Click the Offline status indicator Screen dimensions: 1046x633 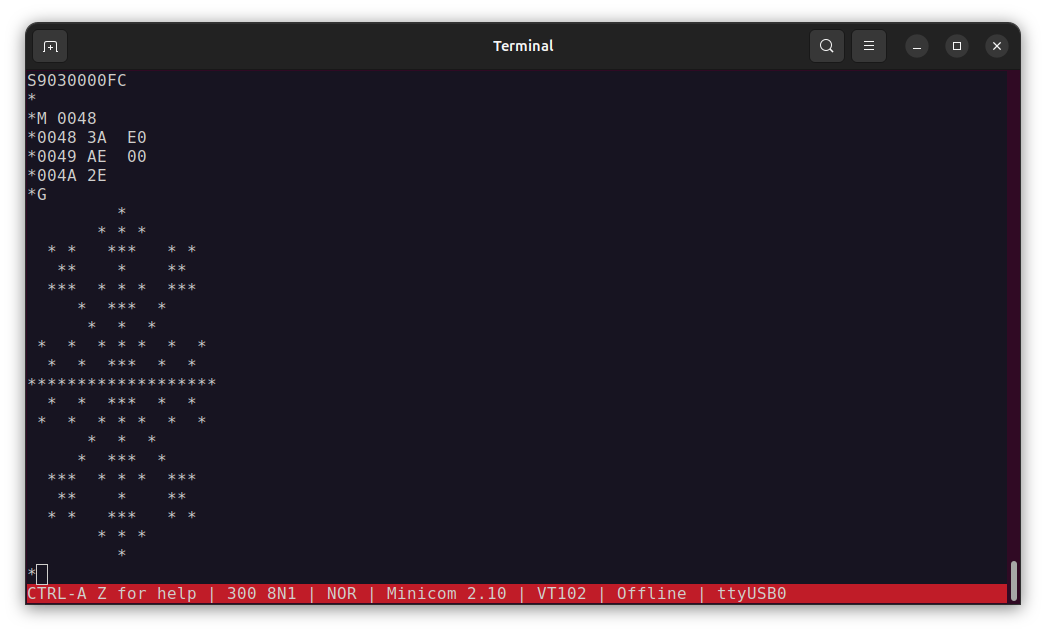pyautogui.click(x=651, y=594)
